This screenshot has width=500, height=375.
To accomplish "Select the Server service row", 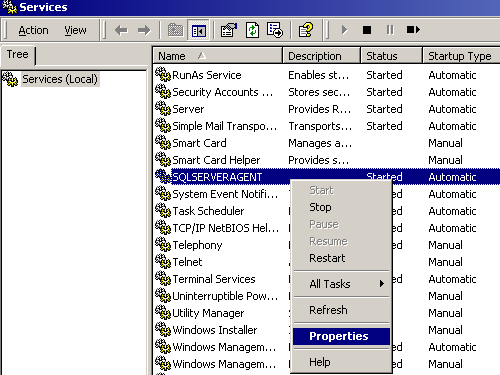I will tap(327, 109).
